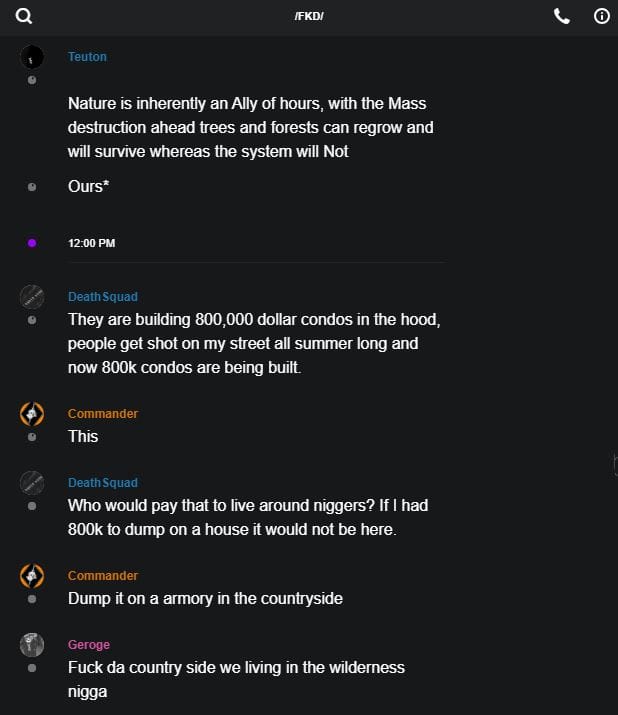Open the Teuton username link

click(x=87, y=57)
